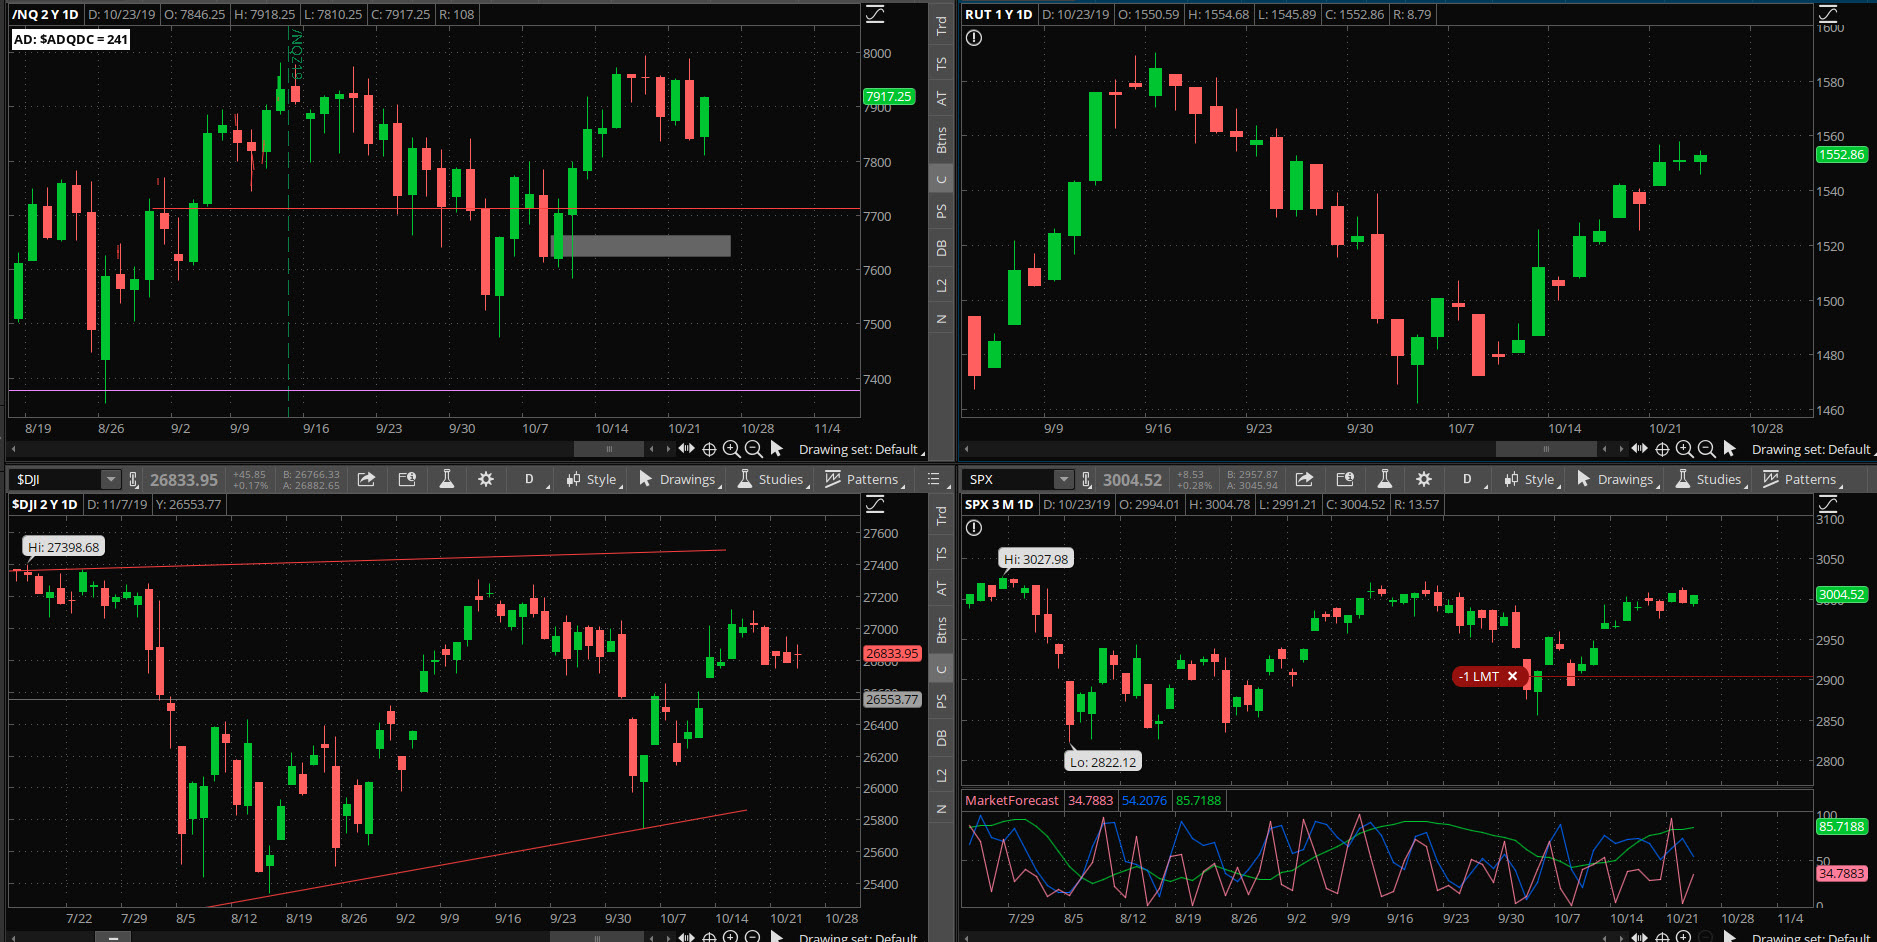Click the expand horizontal axis icon under RUT chart

[x=1639, y=449]
